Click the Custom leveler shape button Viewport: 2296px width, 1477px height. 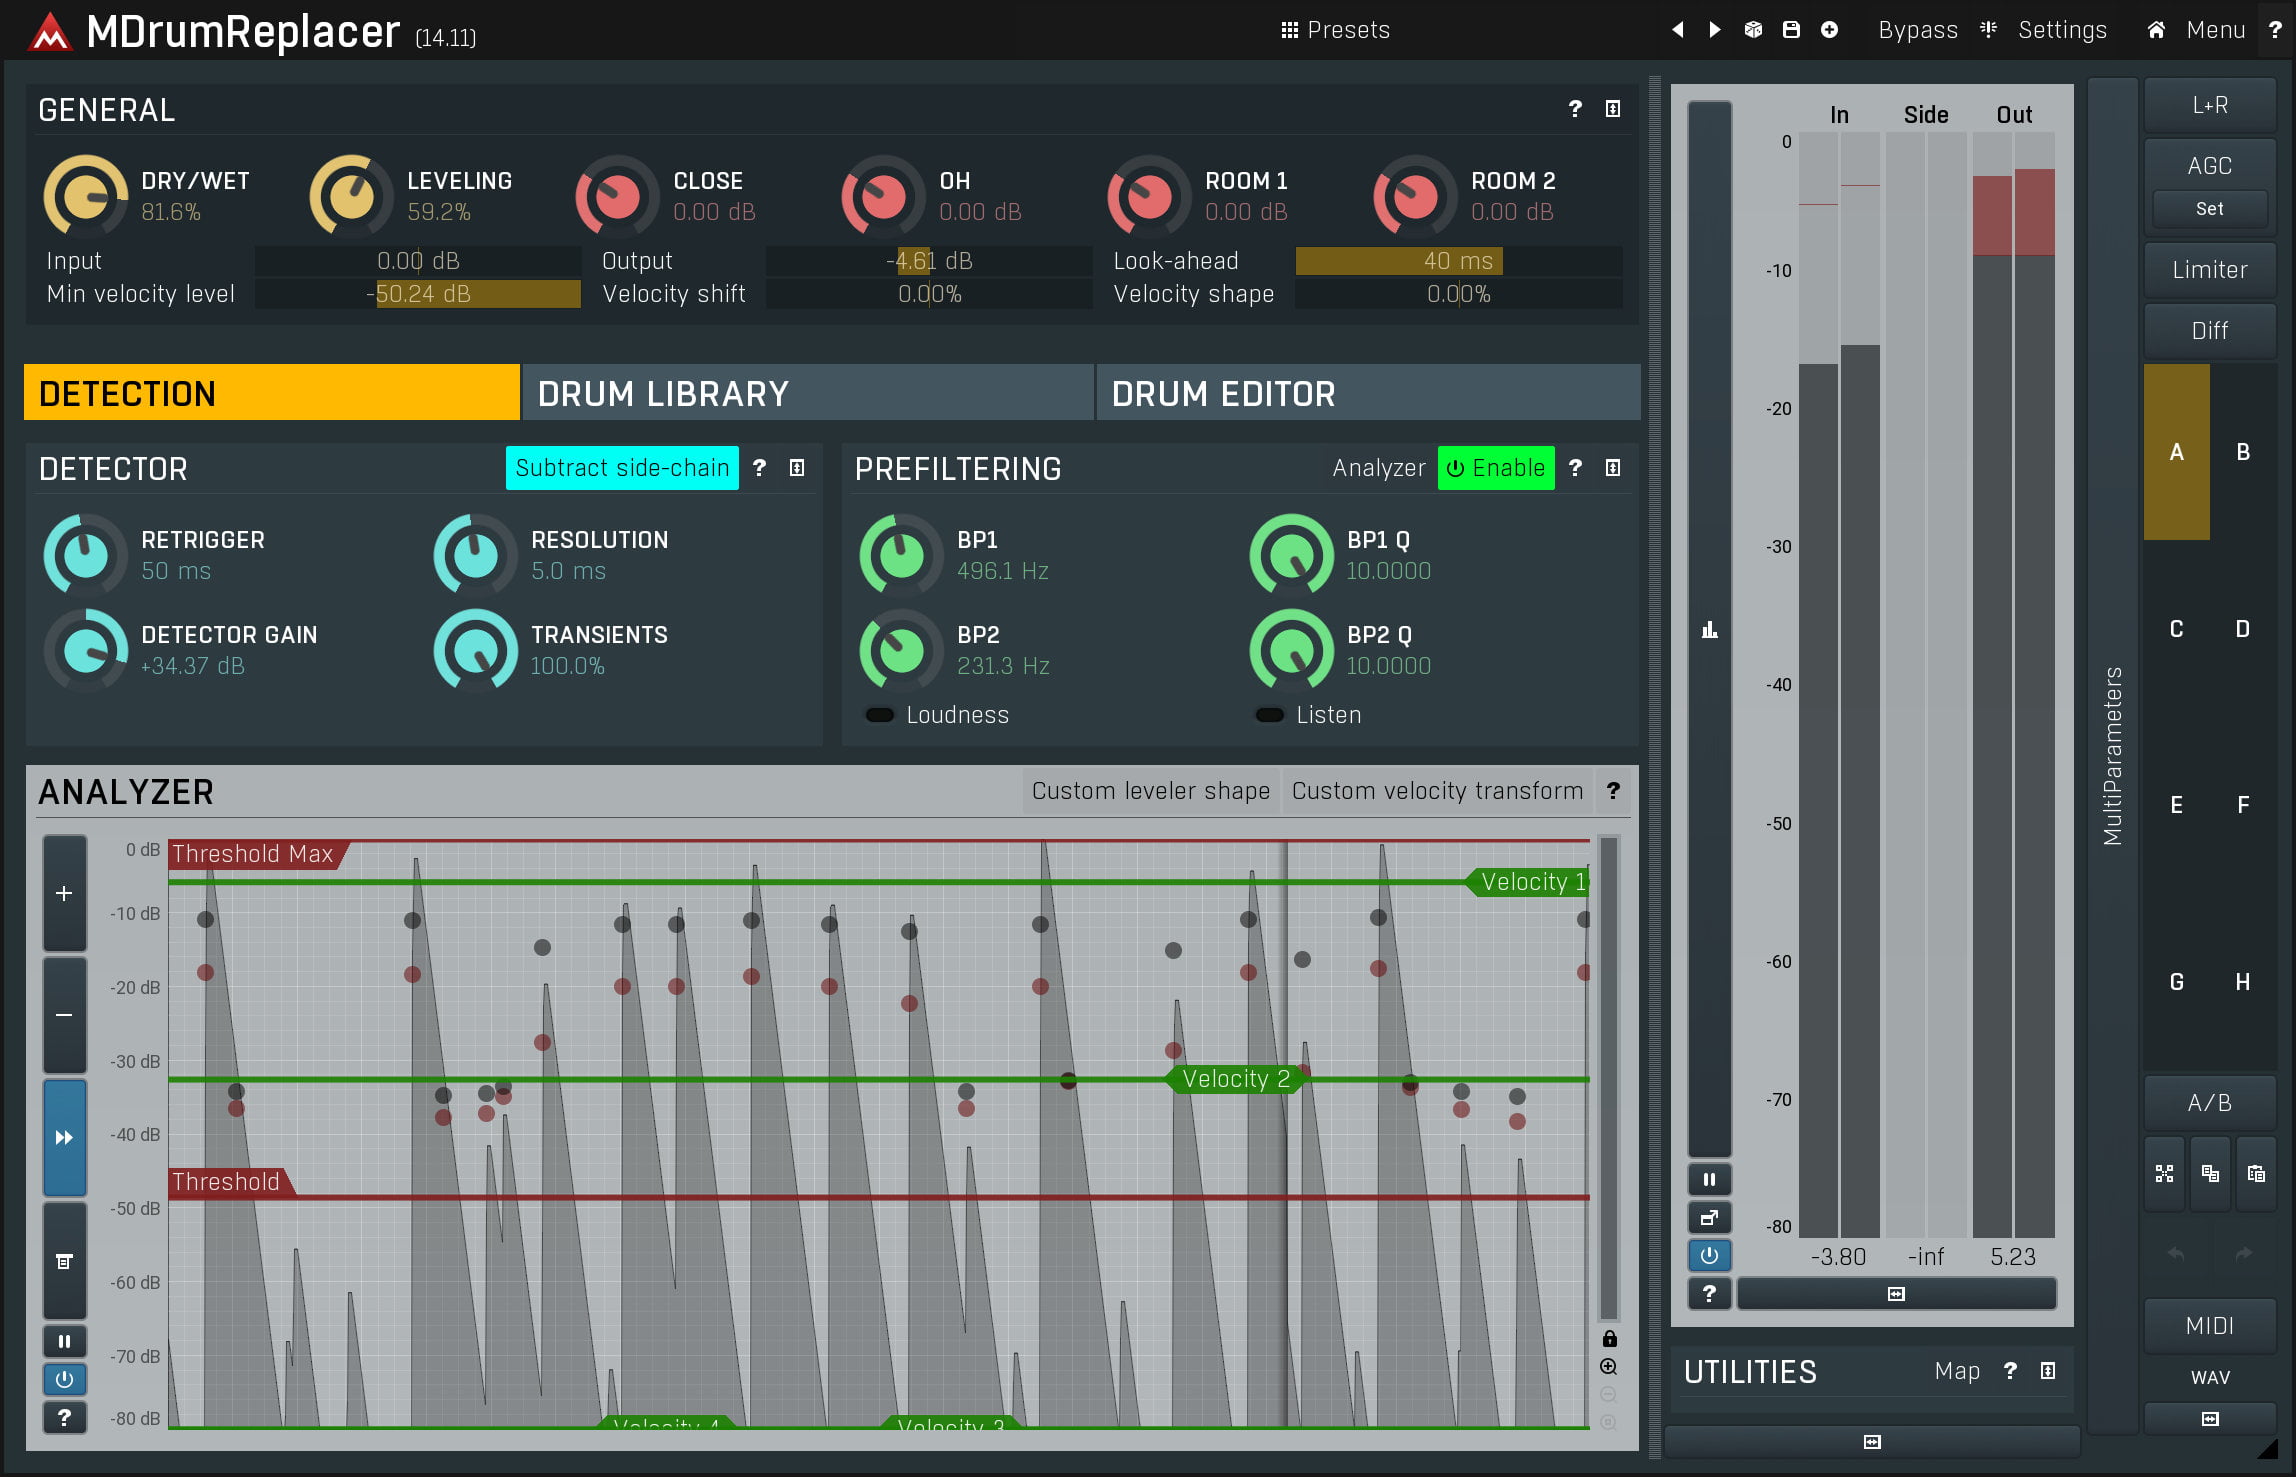(1150, 791)
